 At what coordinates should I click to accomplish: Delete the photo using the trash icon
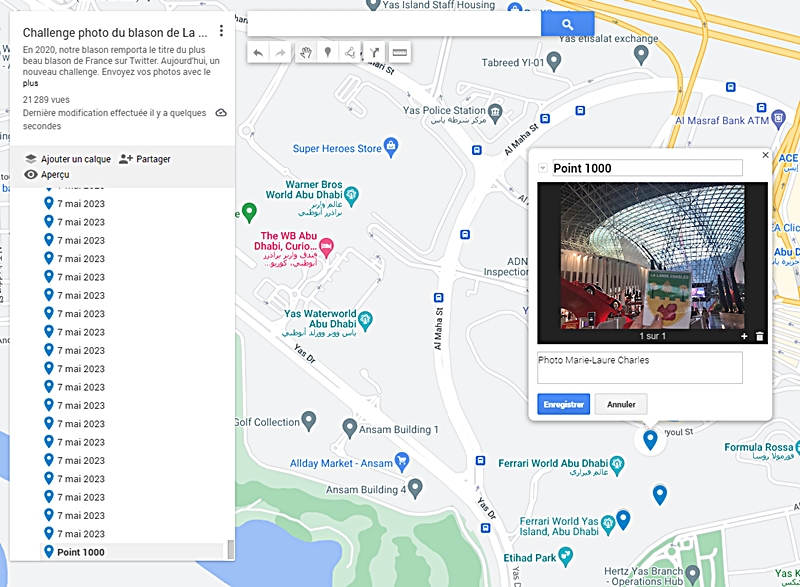click(x=759, y=336)
